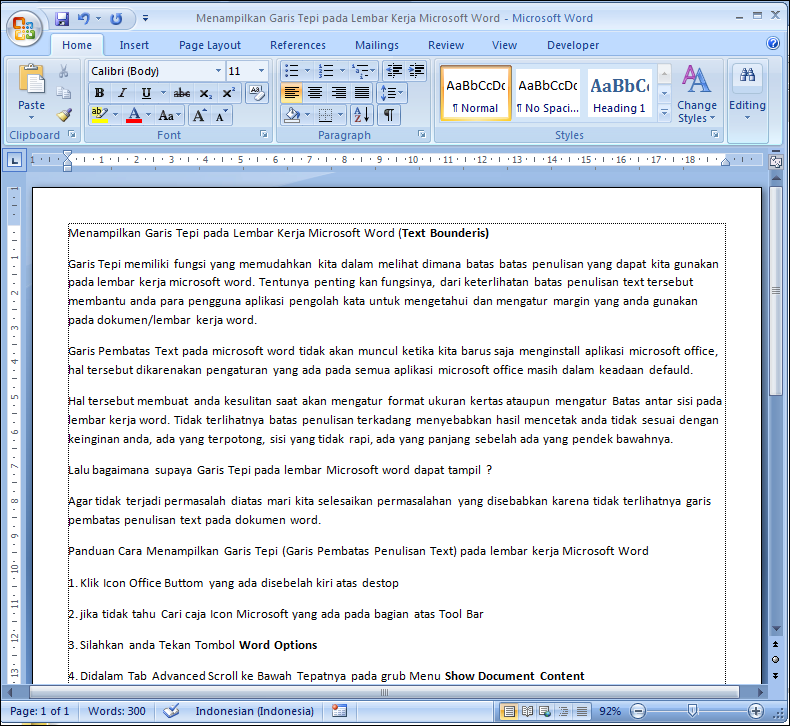This screenshot has height=726, width=790.
Task: Zoom in with the plus button
Action: point(755,711)
